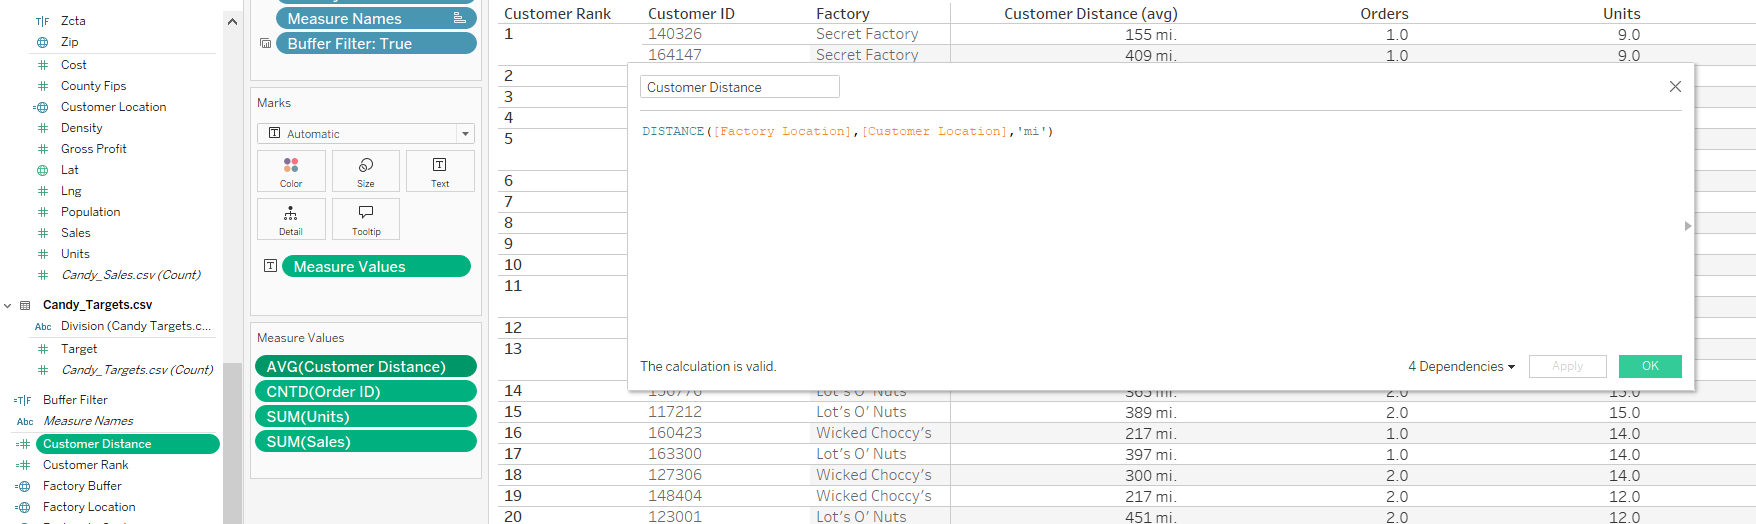The width and height of the screenshot is (1756, 524).
Task: Open the Size marks card
Action: pos(366,171)
